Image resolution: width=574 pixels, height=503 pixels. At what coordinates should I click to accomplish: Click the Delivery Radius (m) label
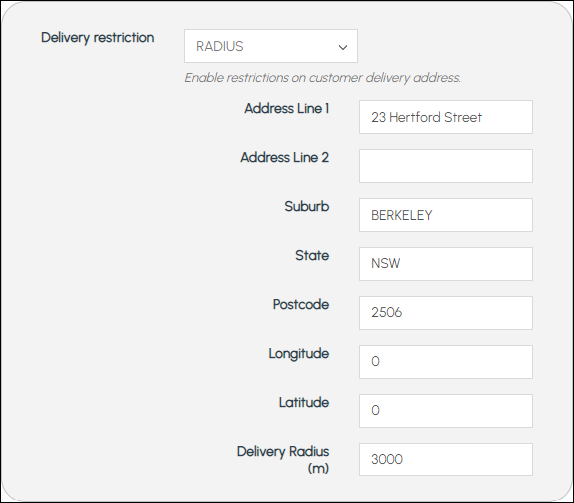283,459
